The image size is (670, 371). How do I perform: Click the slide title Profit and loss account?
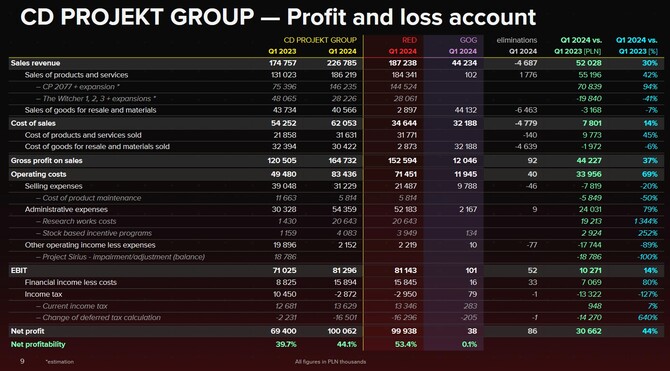(x=411, y=17)
